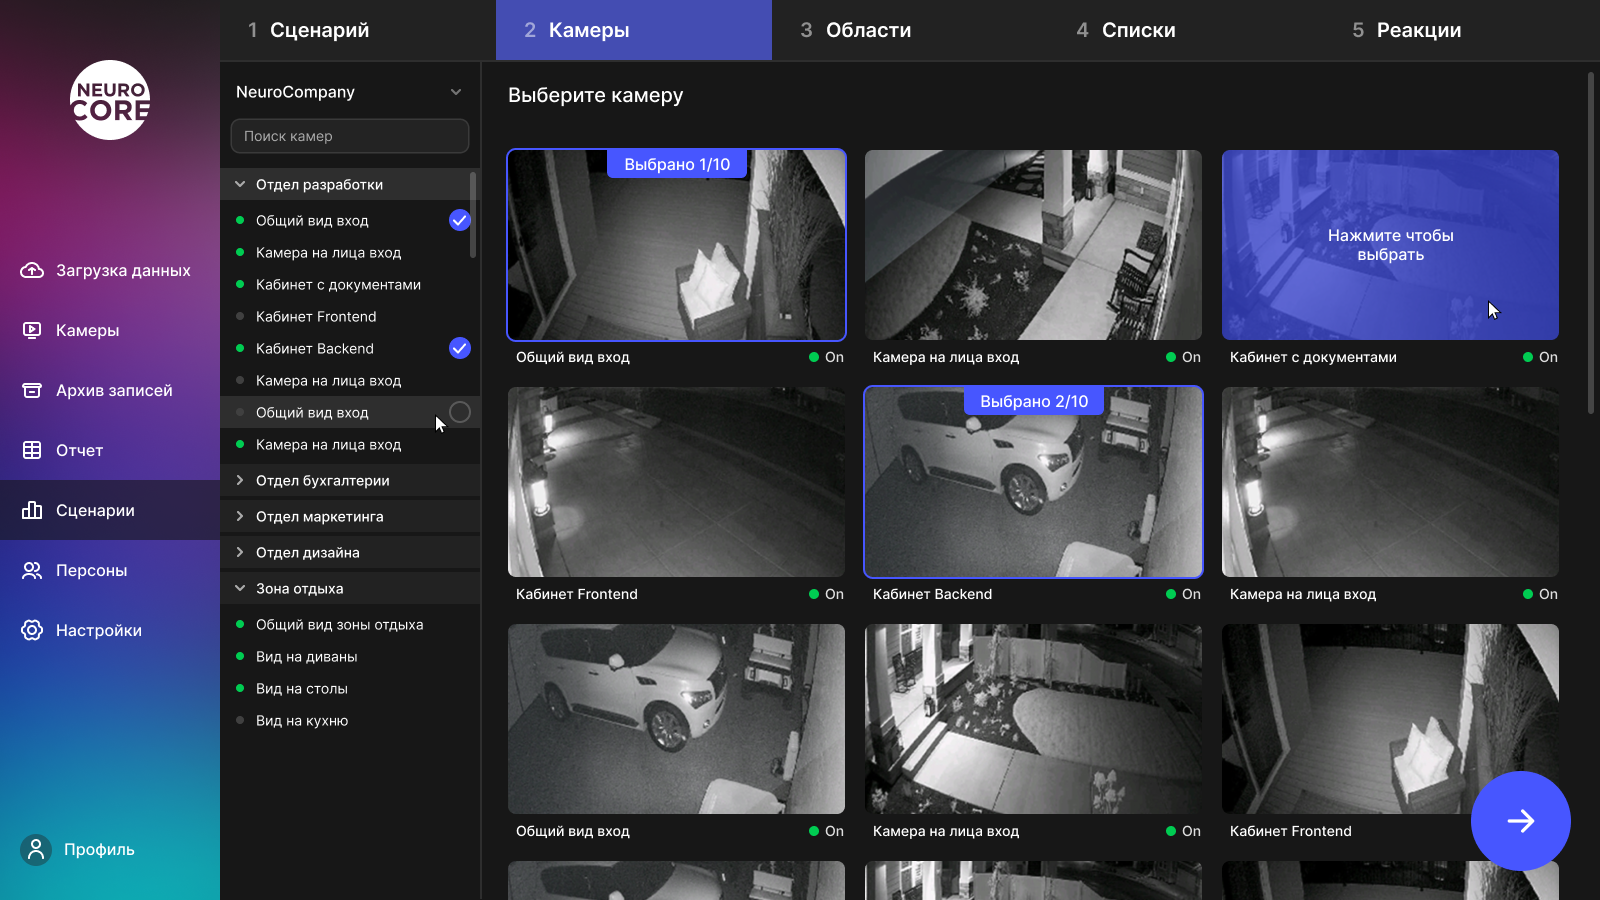
Task: Click the Архив записей archive icon
Action: (32, 390)
